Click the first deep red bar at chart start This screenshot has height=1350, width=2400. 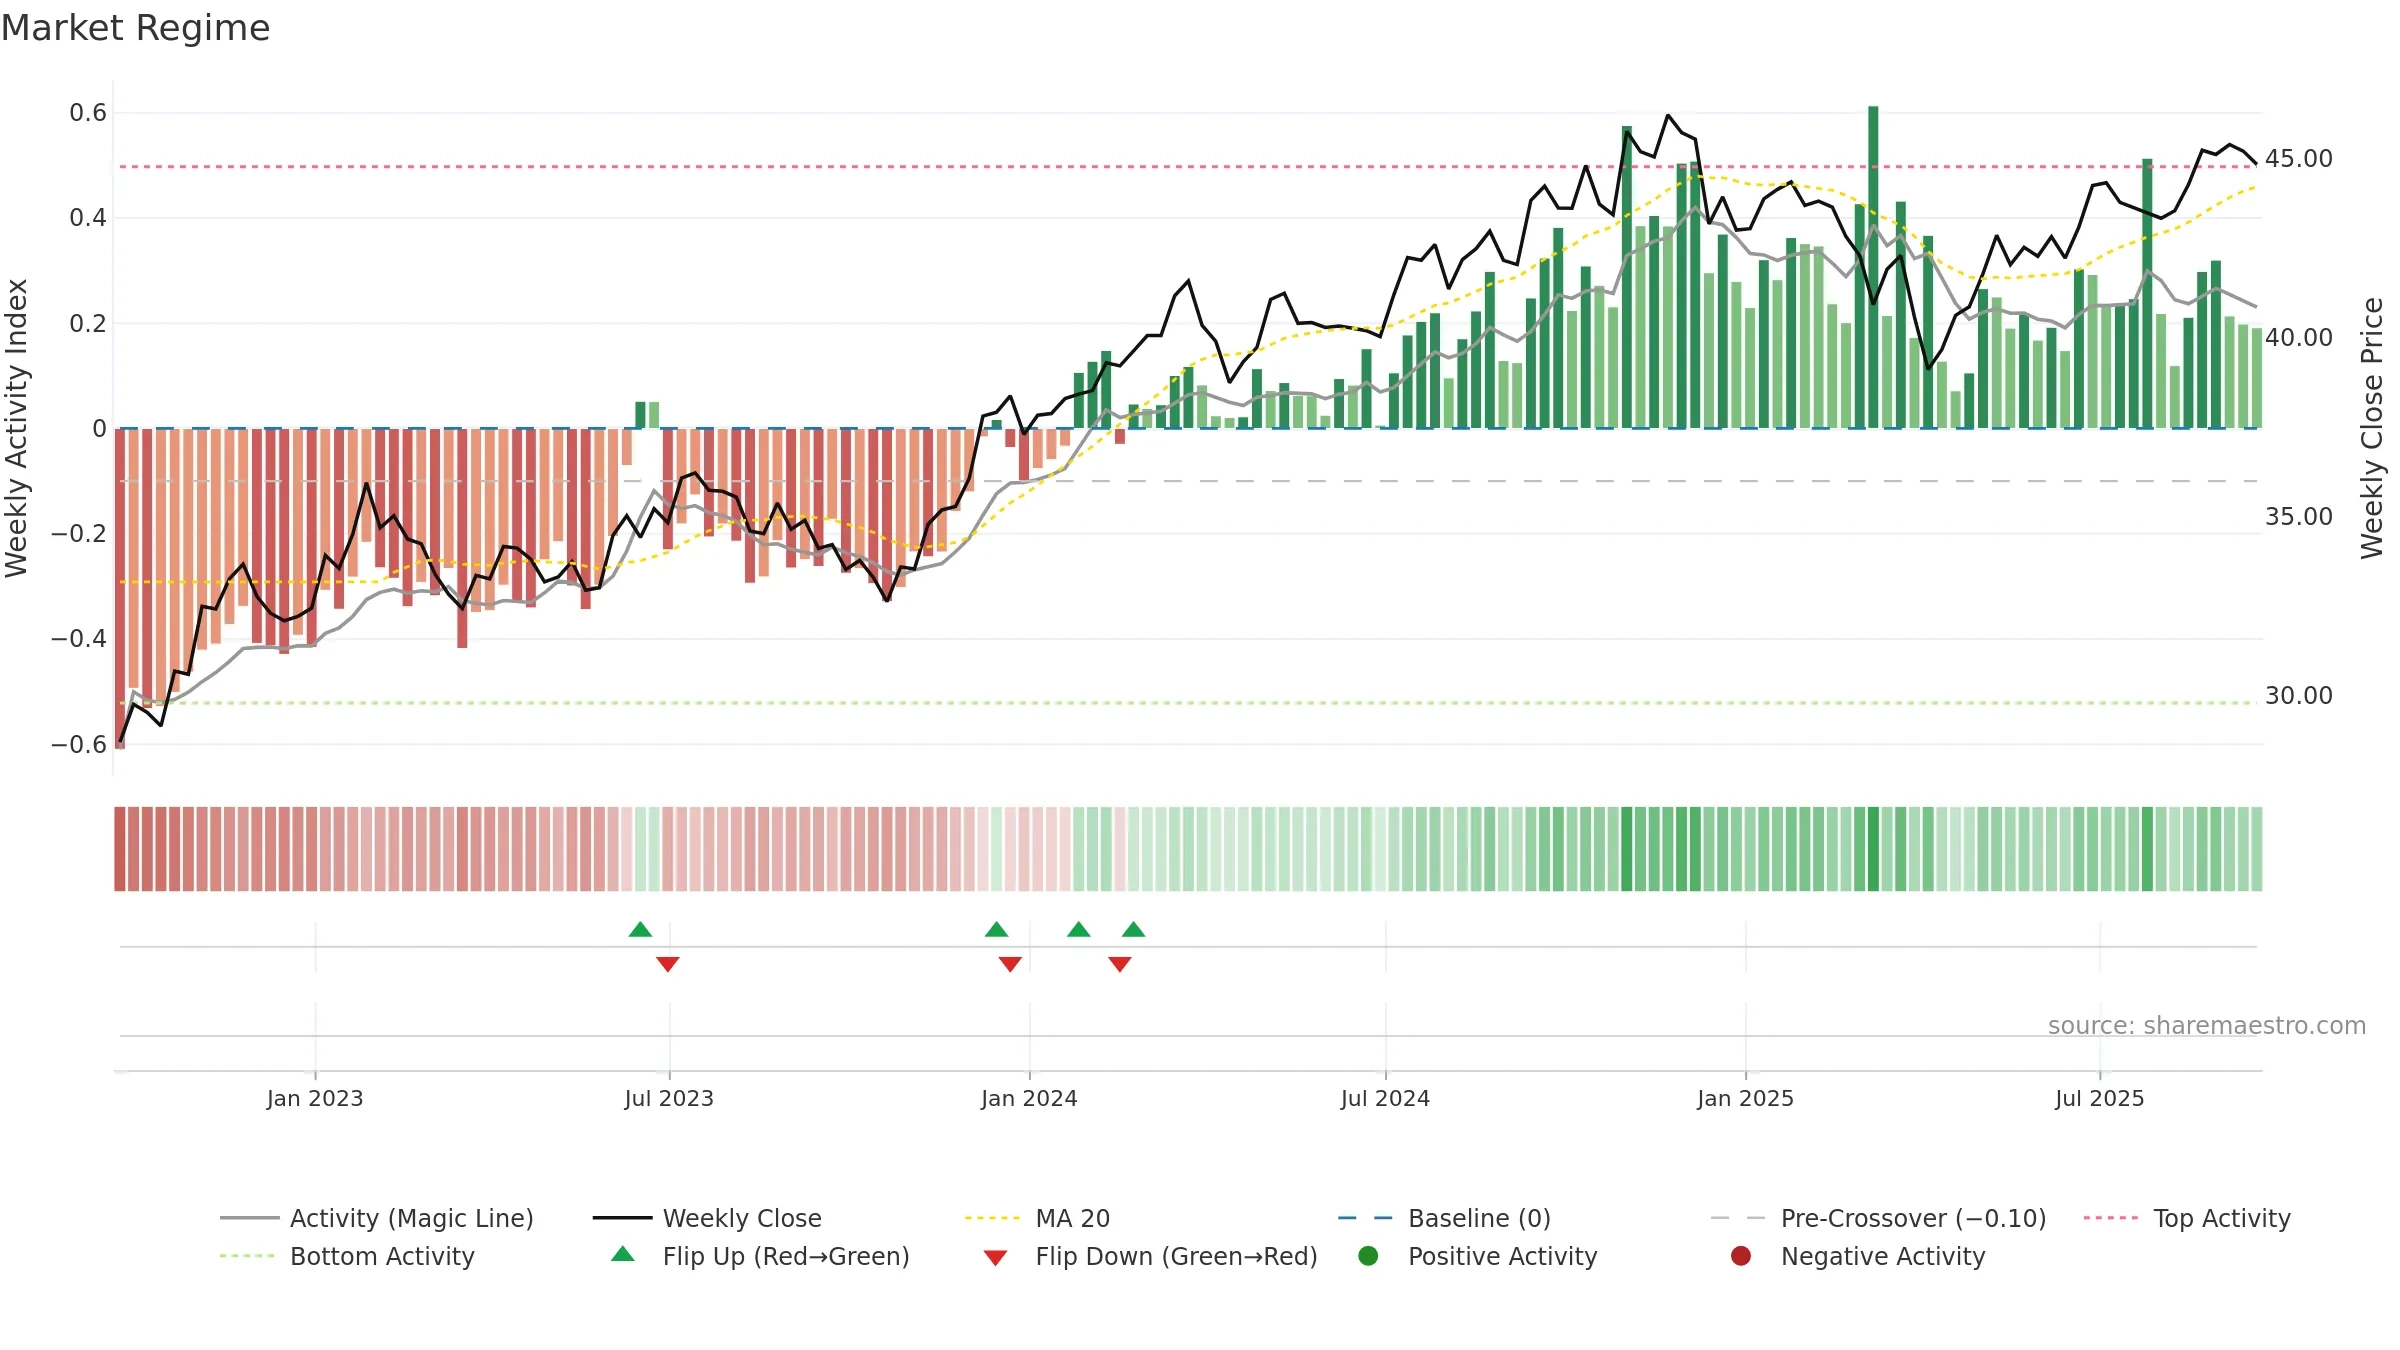pos(120,588)
